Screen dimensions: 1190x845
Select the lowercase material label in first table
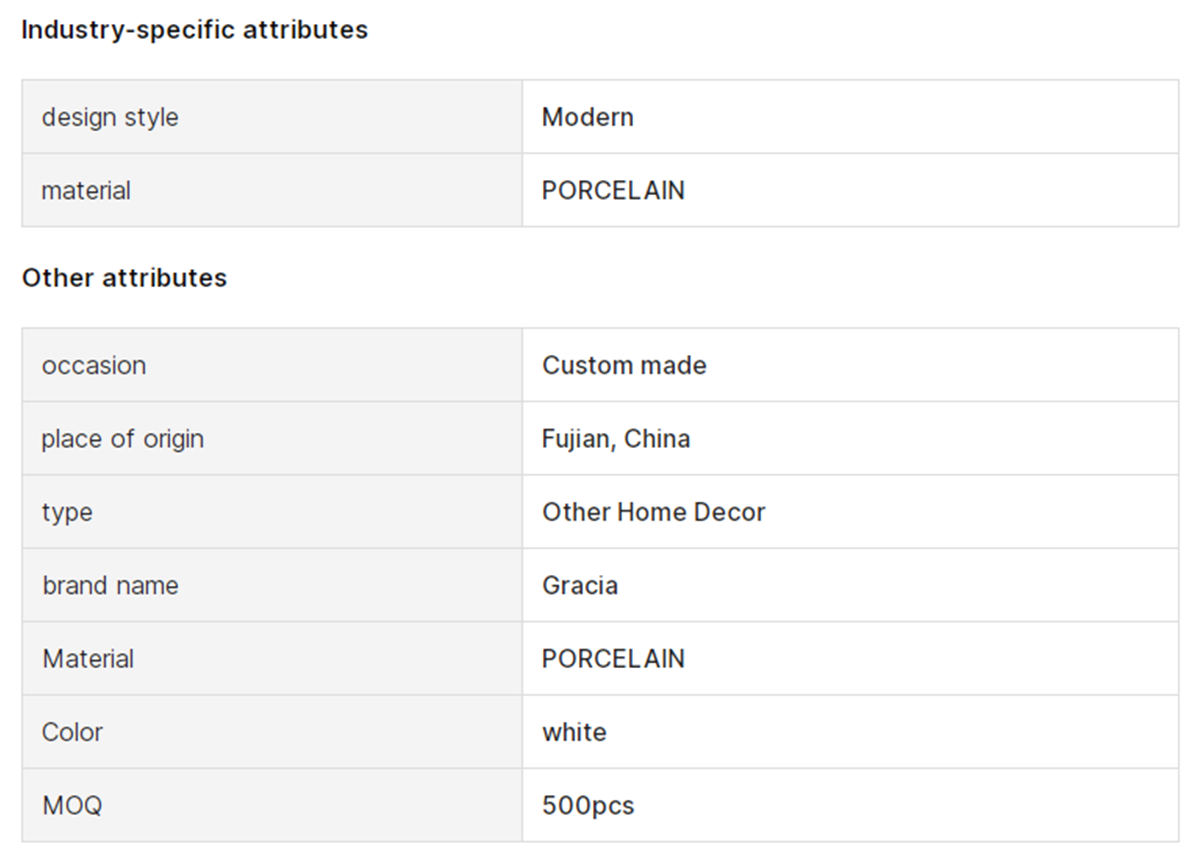coord(86,191)
